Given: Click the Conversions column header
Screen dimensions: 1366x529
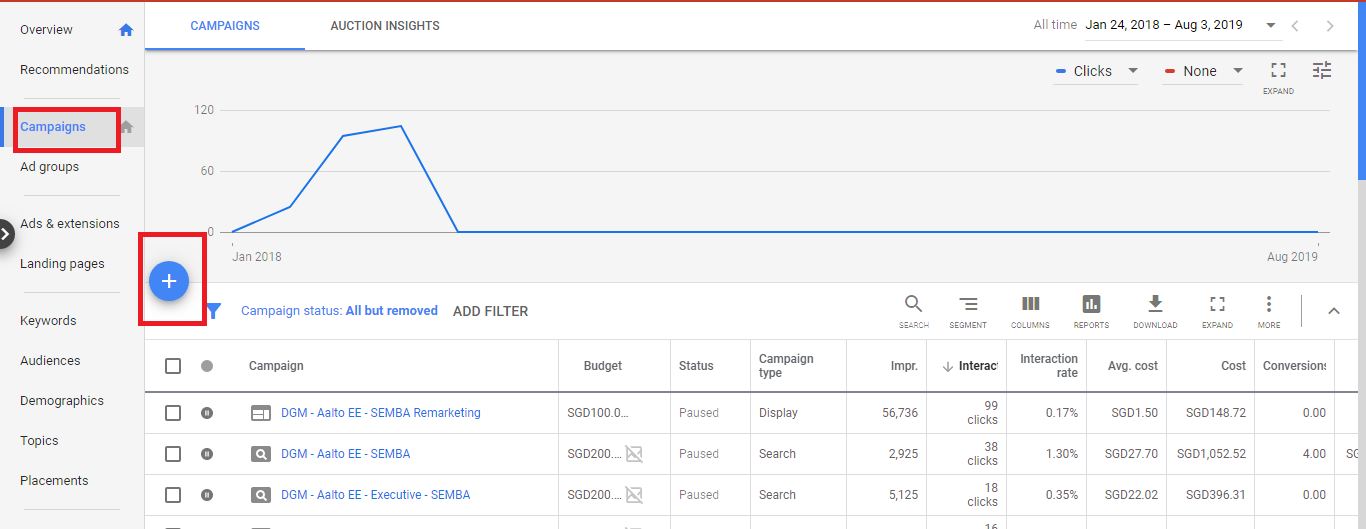Looking at the screenshot, I should (1295, 366).
